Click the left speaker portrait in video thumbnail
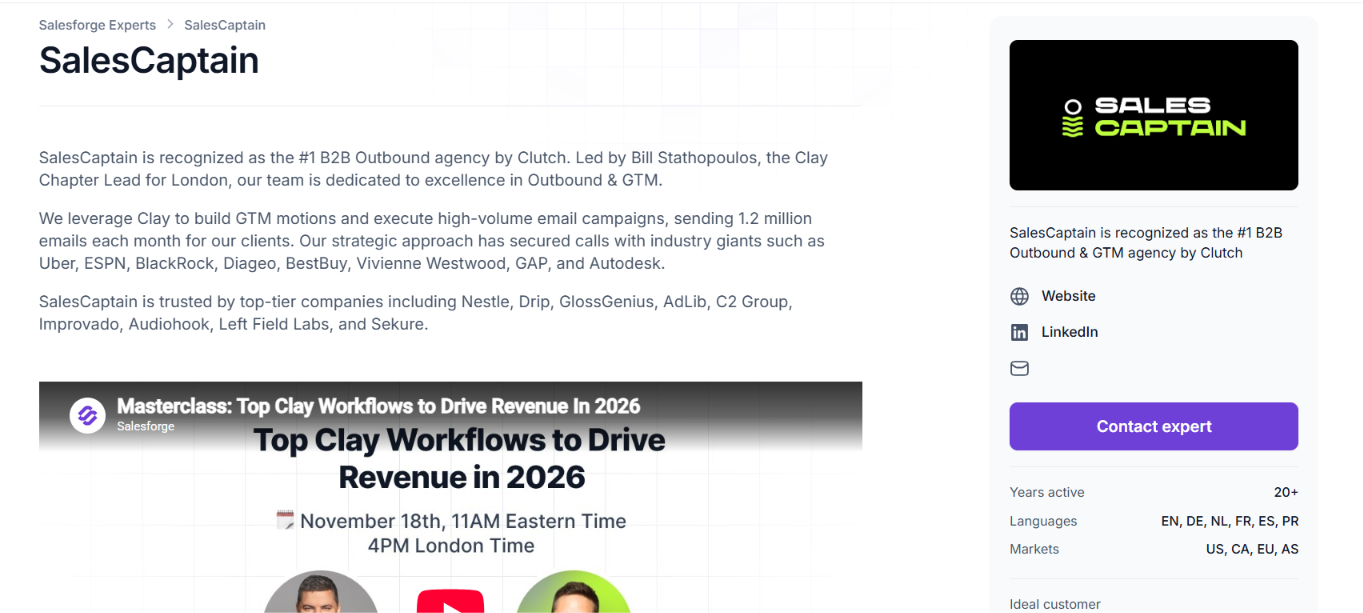The width and height of the screenshot is (1363, 613). [321, 592]
